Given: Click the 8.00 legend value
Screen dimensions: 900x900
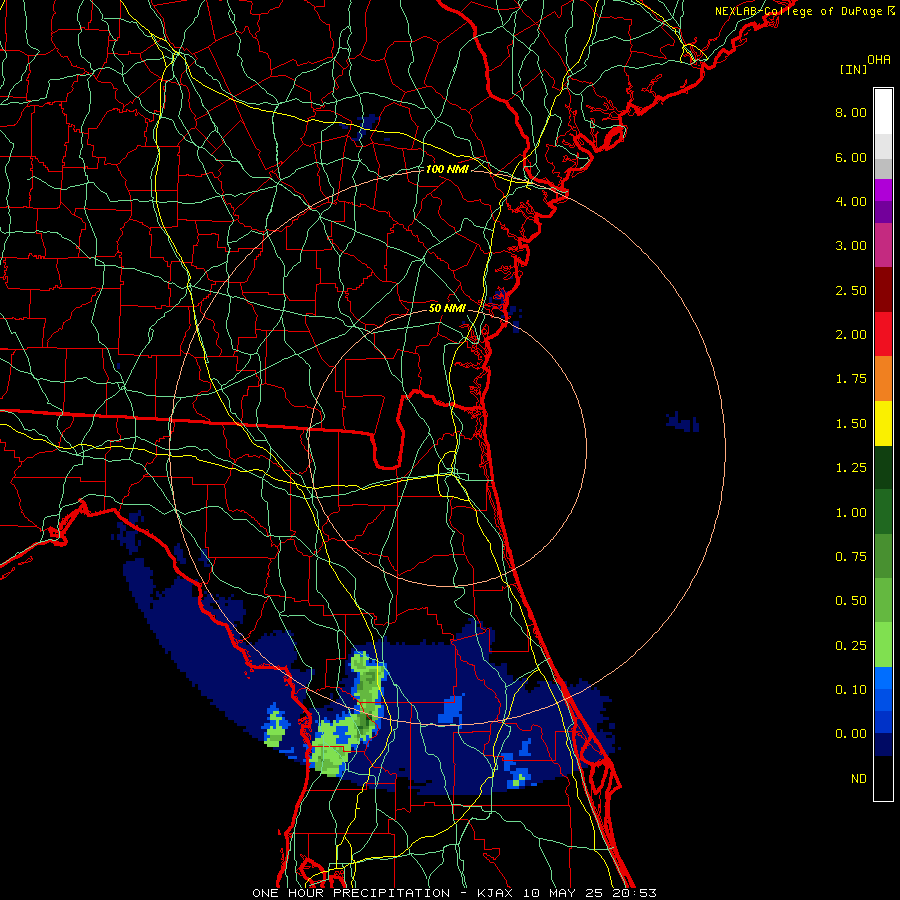Looking at the screenshot, I should pyautogui.click(x=851, y=112).
